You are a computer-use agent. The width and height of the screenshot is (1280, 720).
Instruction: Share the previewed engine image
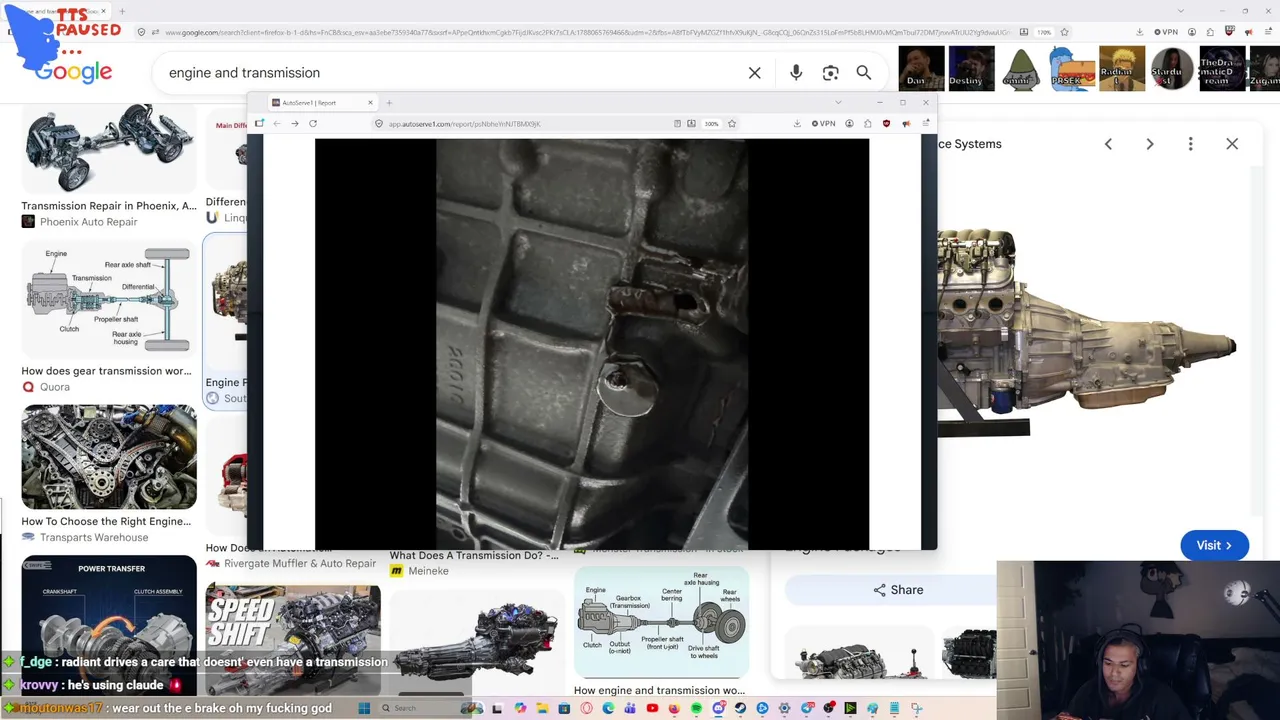898,590
